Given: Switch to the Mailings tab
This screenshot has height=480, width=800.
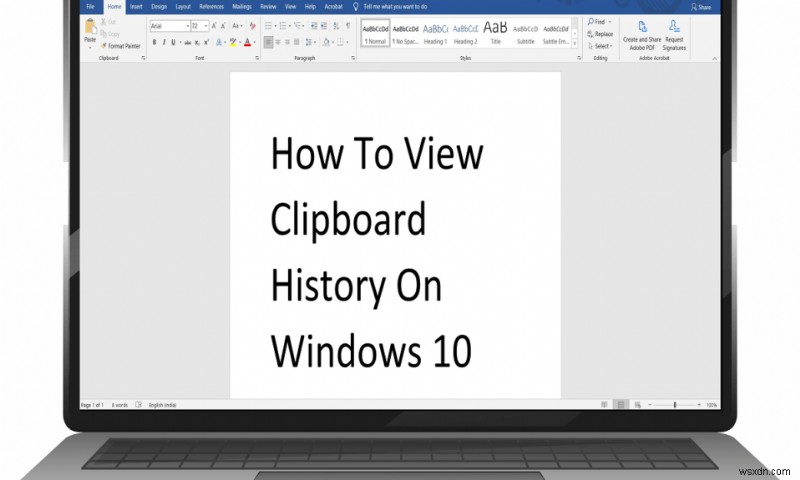Looking at the screenshot, I should [242, 7].
